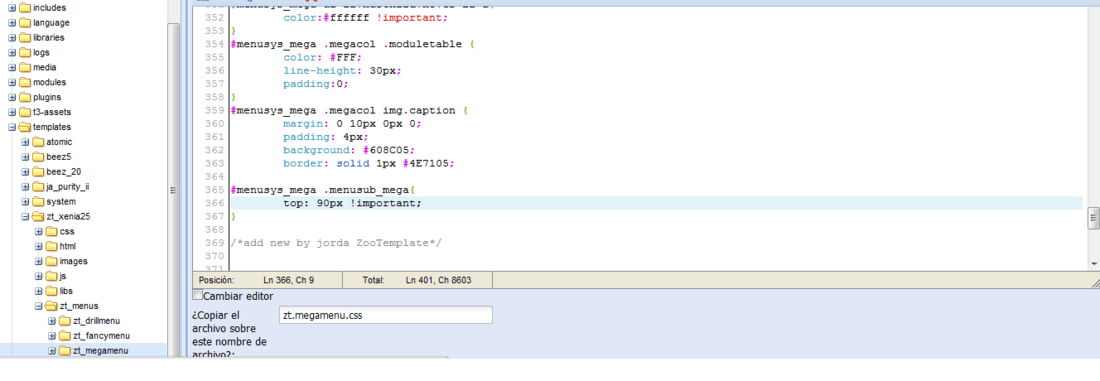Expand the zt_megamenu folder node
This screenshot has width=1100, height=381.
(52, 351)
